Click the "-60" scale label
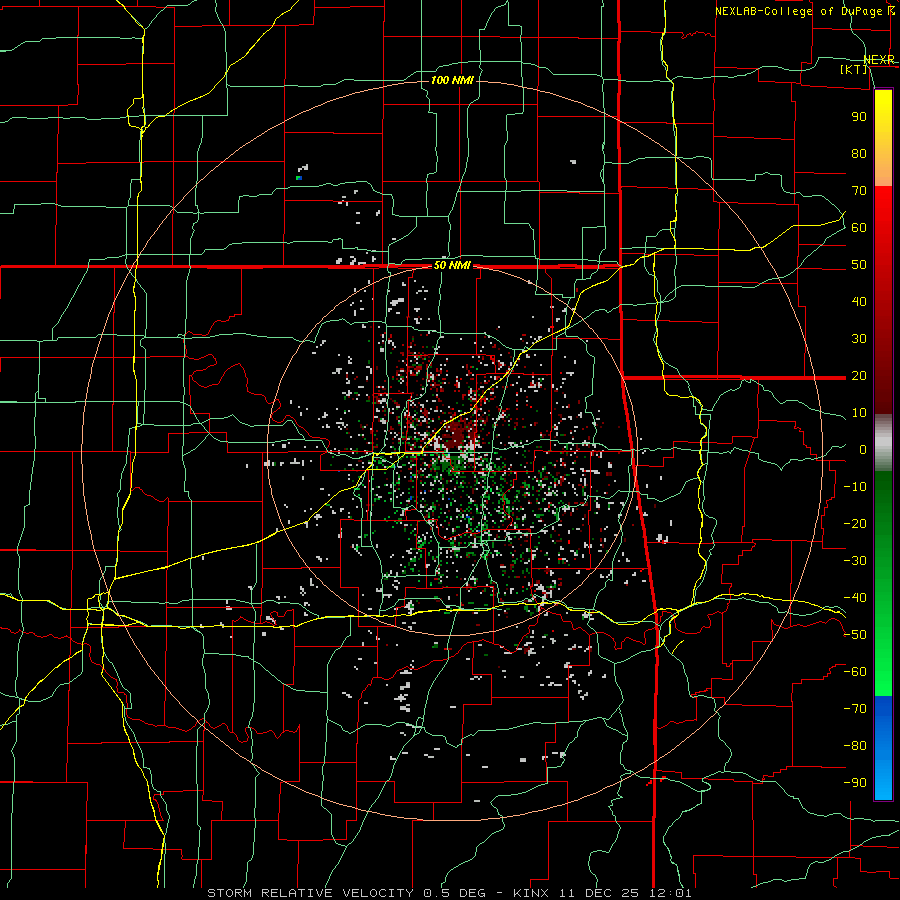Screen dimensions: 900x900 coord(855,672)
